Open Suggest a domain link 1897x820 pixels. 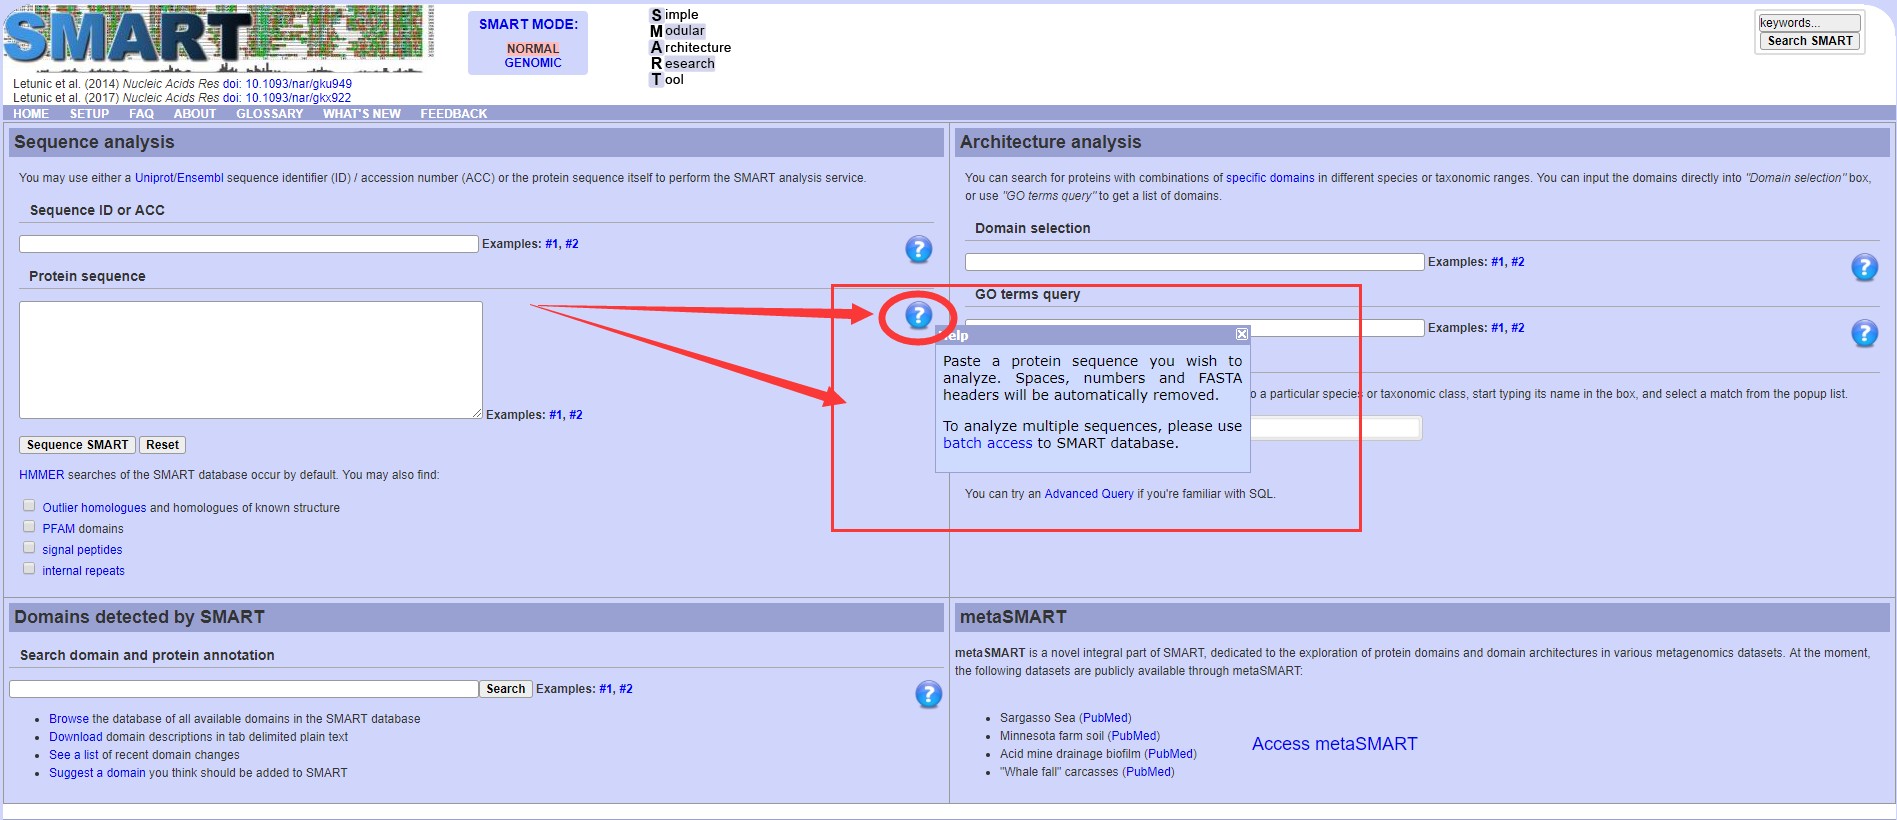(97, 773)
